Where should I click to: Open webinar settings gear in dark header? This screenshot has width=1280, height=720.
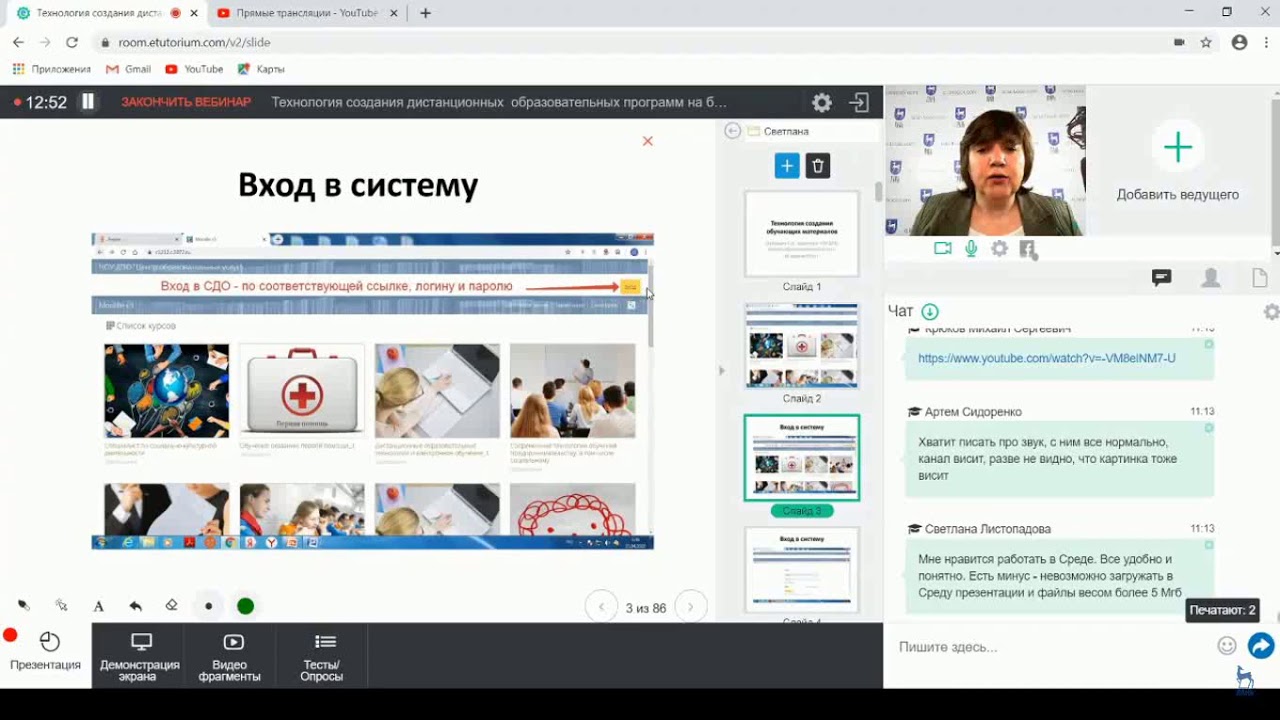821,102
